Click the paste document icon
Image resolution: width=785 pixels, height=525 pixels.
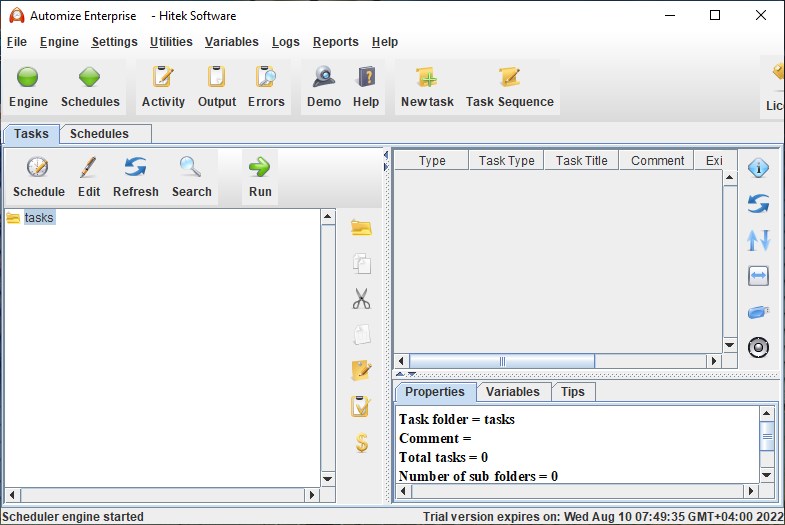click(361, 334)
